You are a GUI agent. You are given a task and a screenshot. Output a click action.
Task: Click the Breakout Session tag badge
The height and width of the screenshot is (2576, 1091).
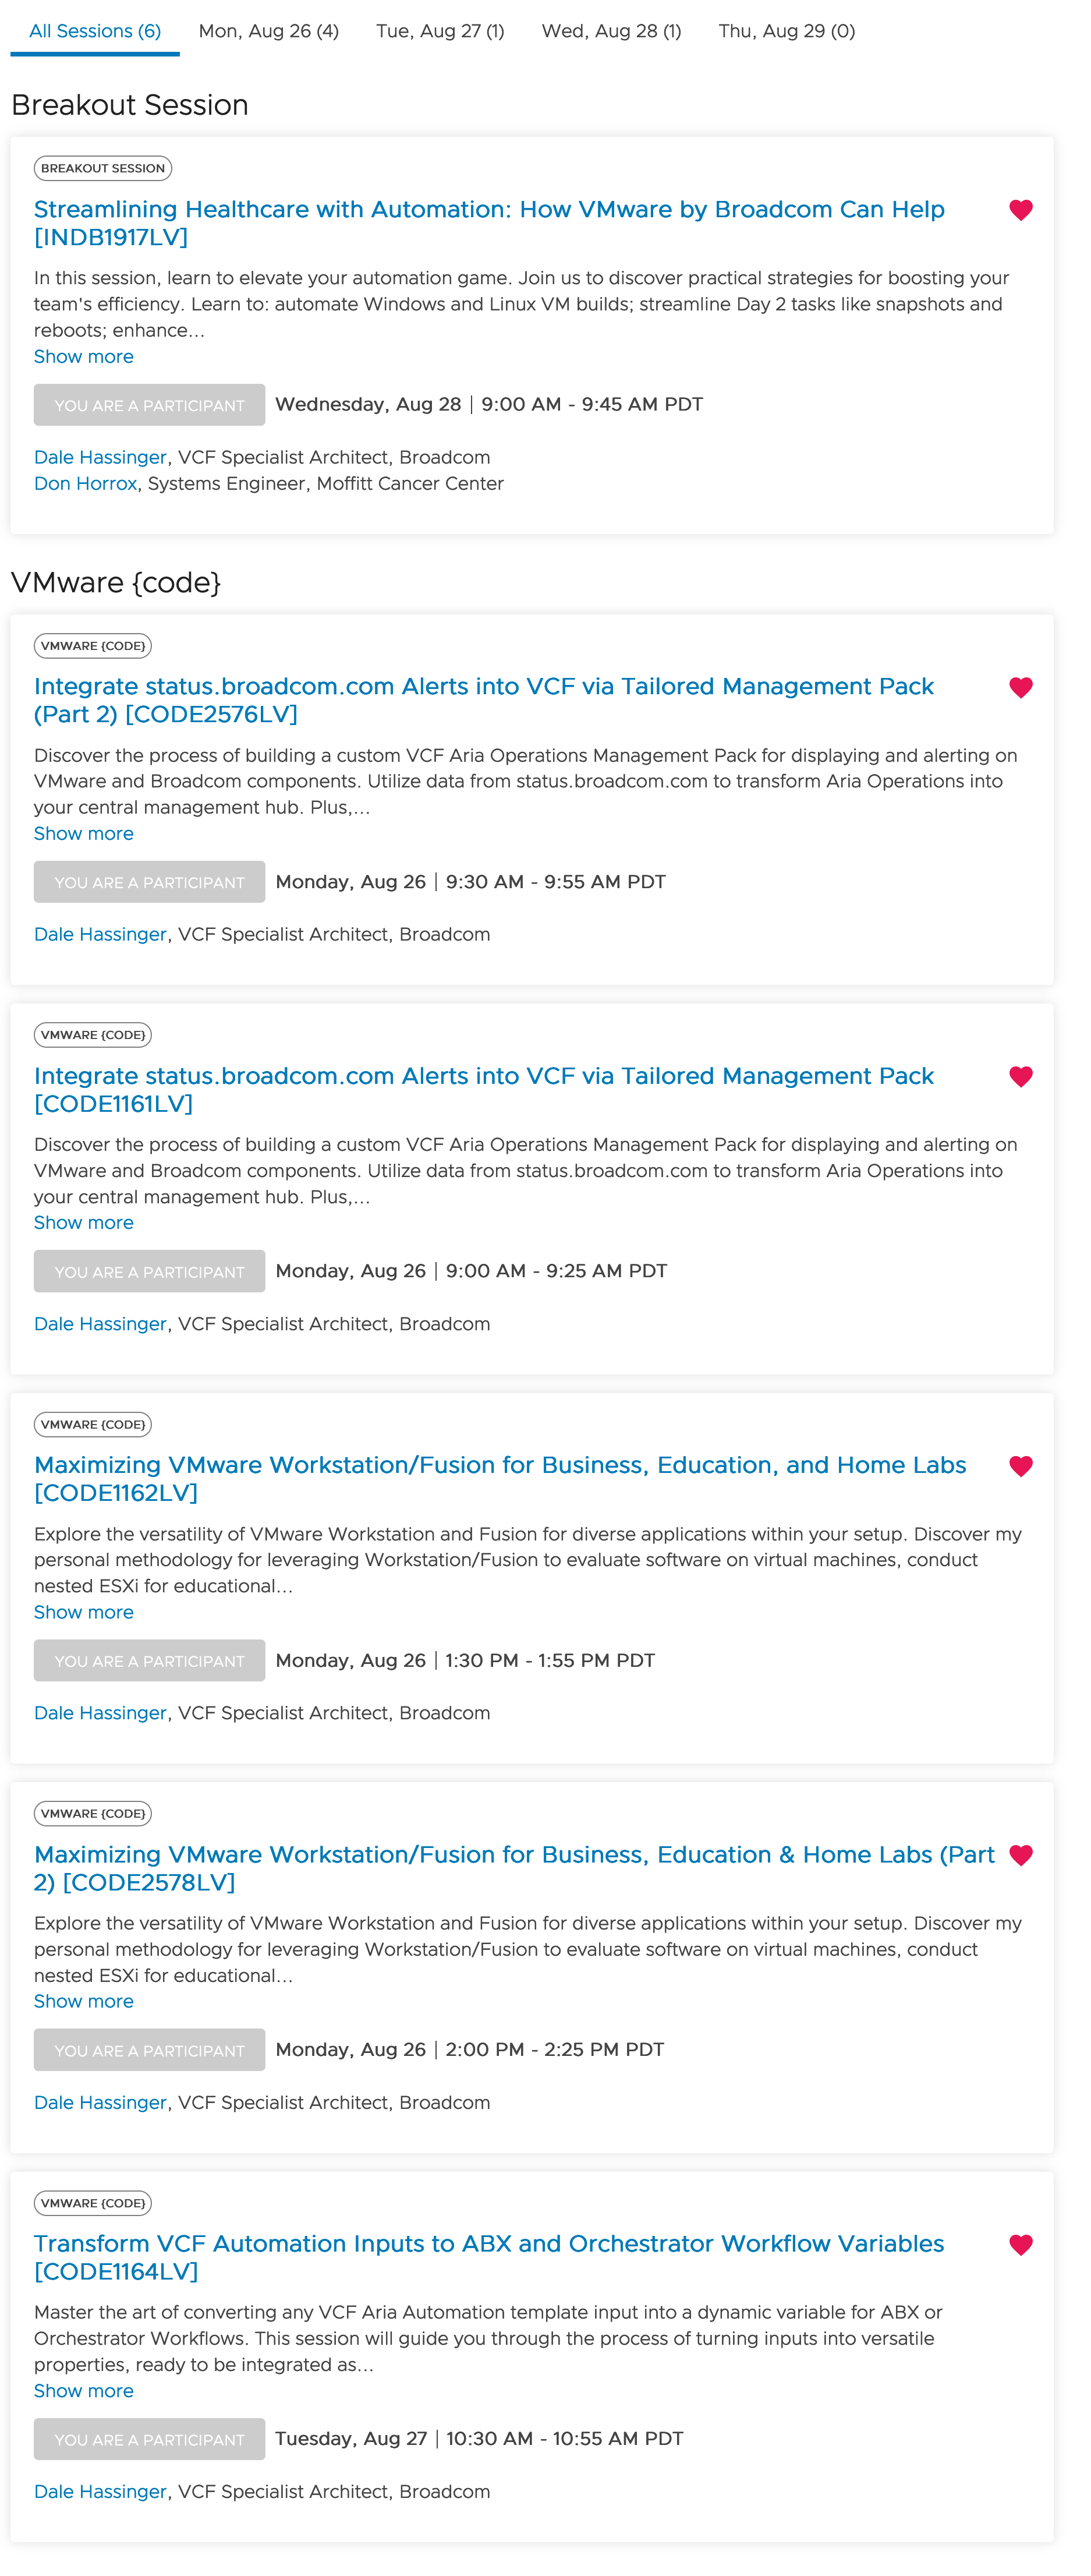coord(102,168)
